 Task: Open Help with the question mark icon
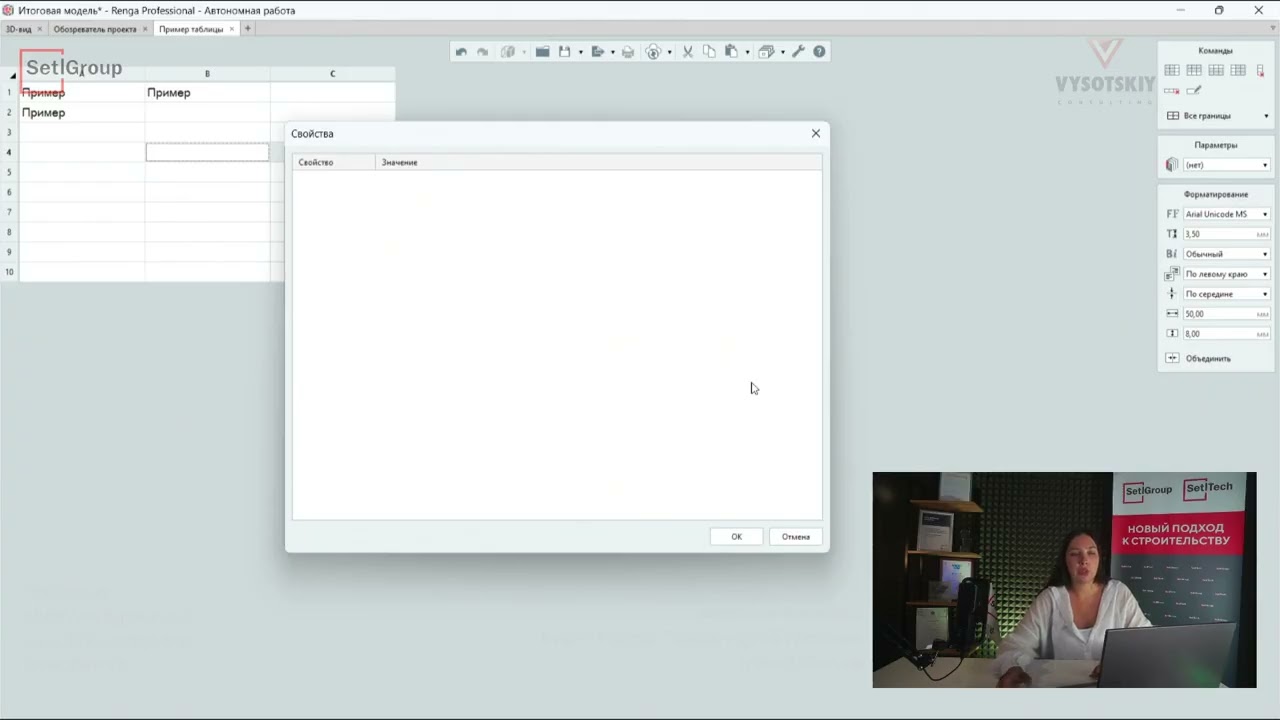click(x=819, y=52)
